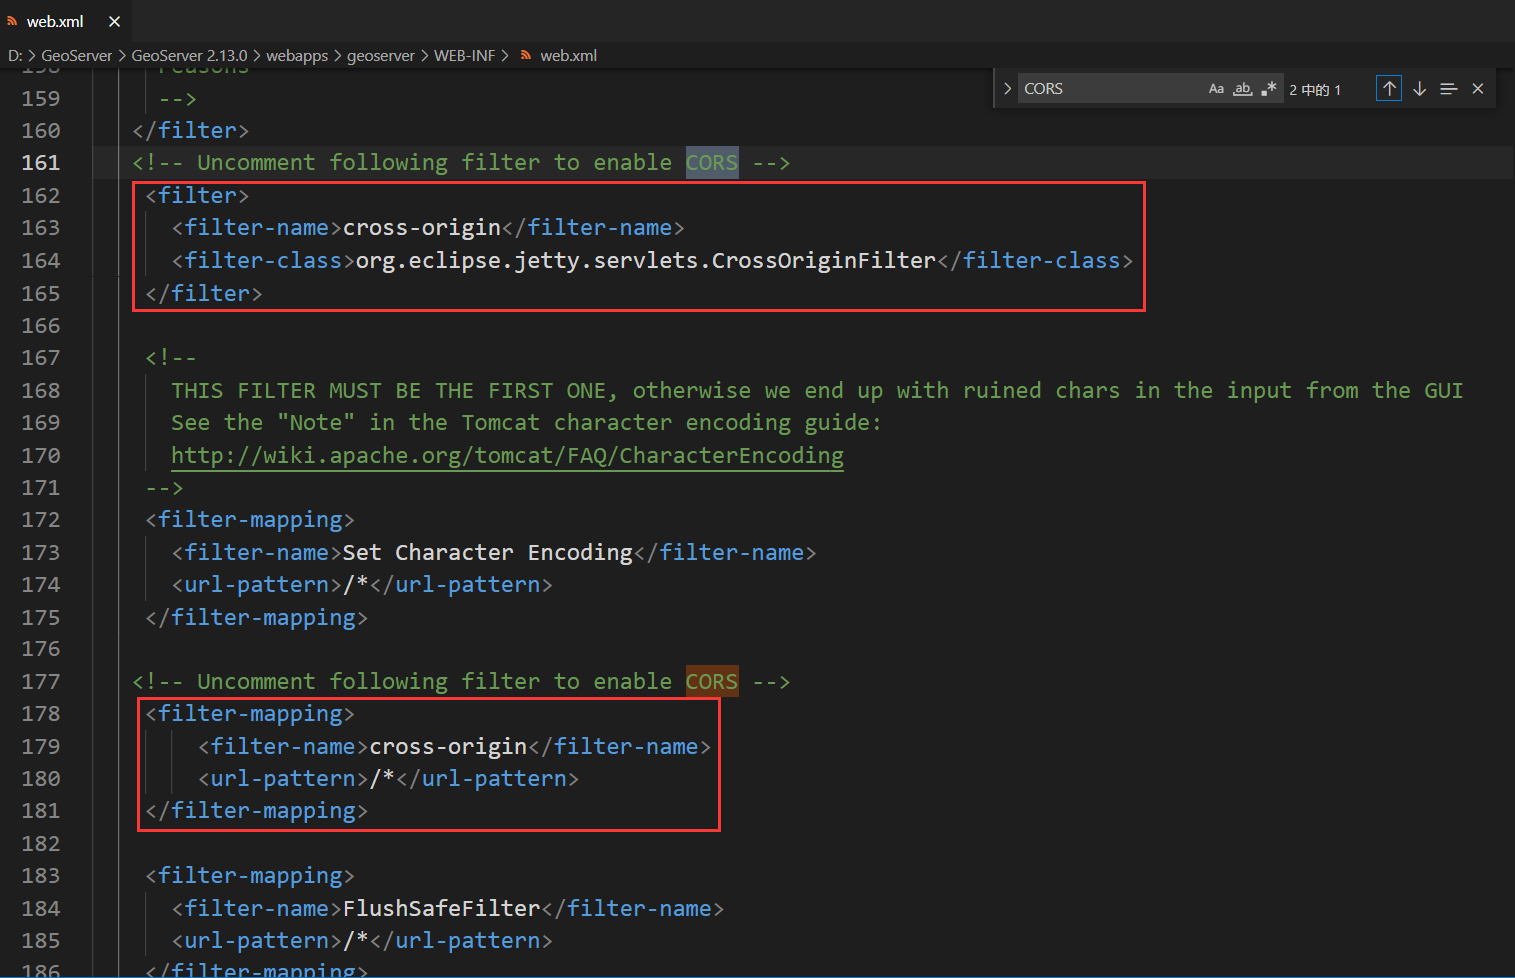Toggle Match Case (Aa) in the search widget

(x=1216, y=88)
